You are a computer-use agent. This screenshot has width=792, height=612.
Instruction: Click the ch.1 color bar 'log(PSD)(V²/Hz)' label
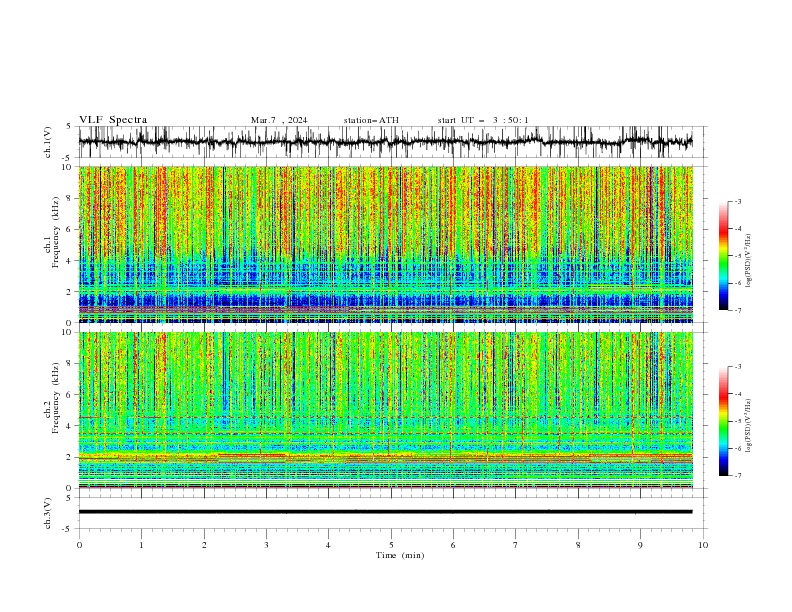749,261
